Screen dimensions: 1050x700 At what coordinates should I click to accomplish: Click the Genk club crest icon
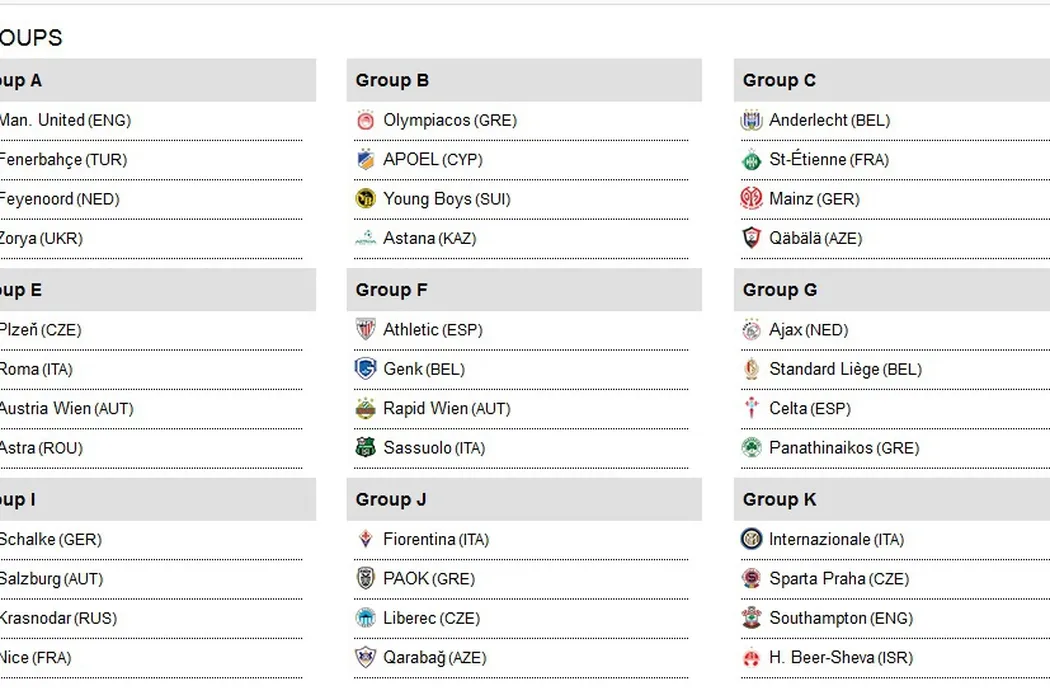(x=365, y=369)
